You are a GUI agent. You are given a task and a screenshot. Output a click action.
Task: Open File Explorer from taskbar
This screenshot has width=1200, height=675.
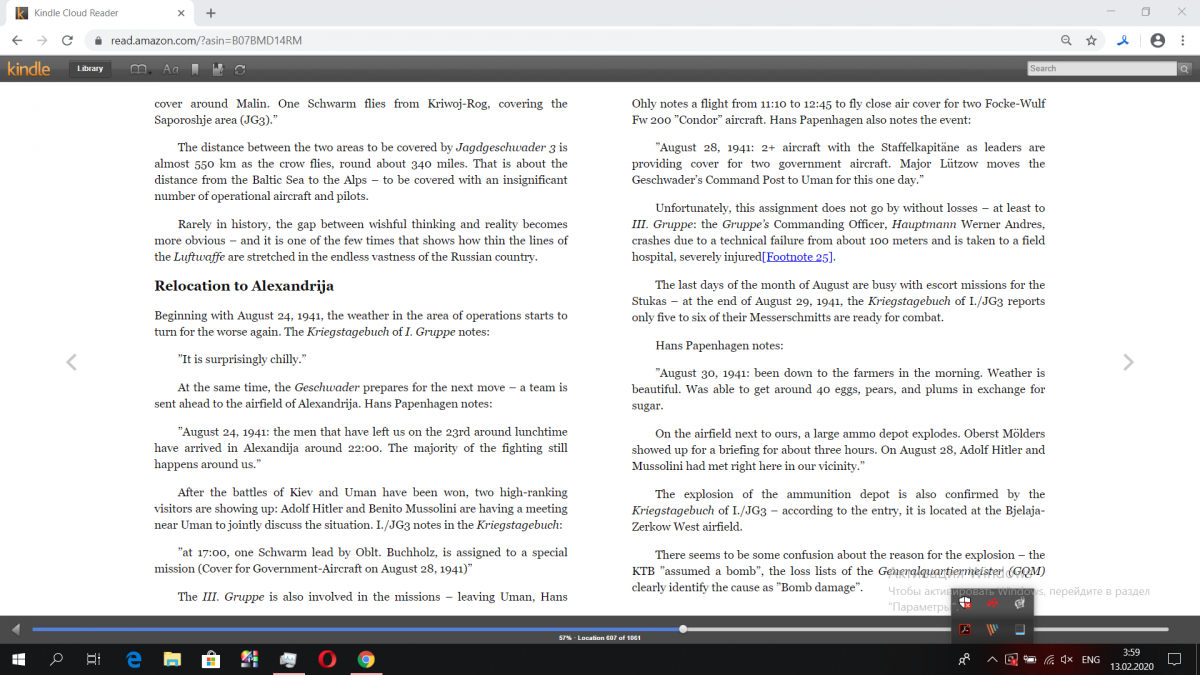pyautogui.click(x=172, y=659)
